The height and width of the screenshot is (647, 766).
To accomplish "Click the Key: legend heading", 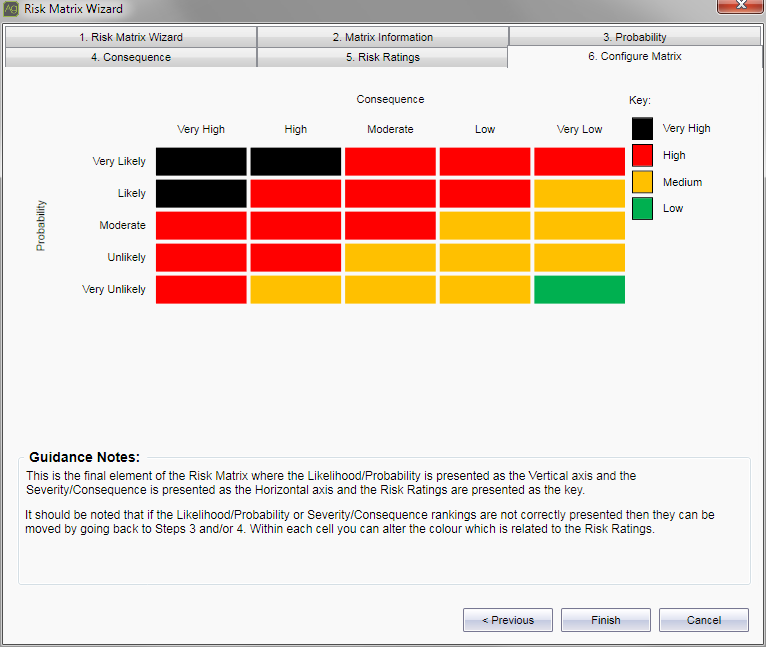I will [640, 101].
